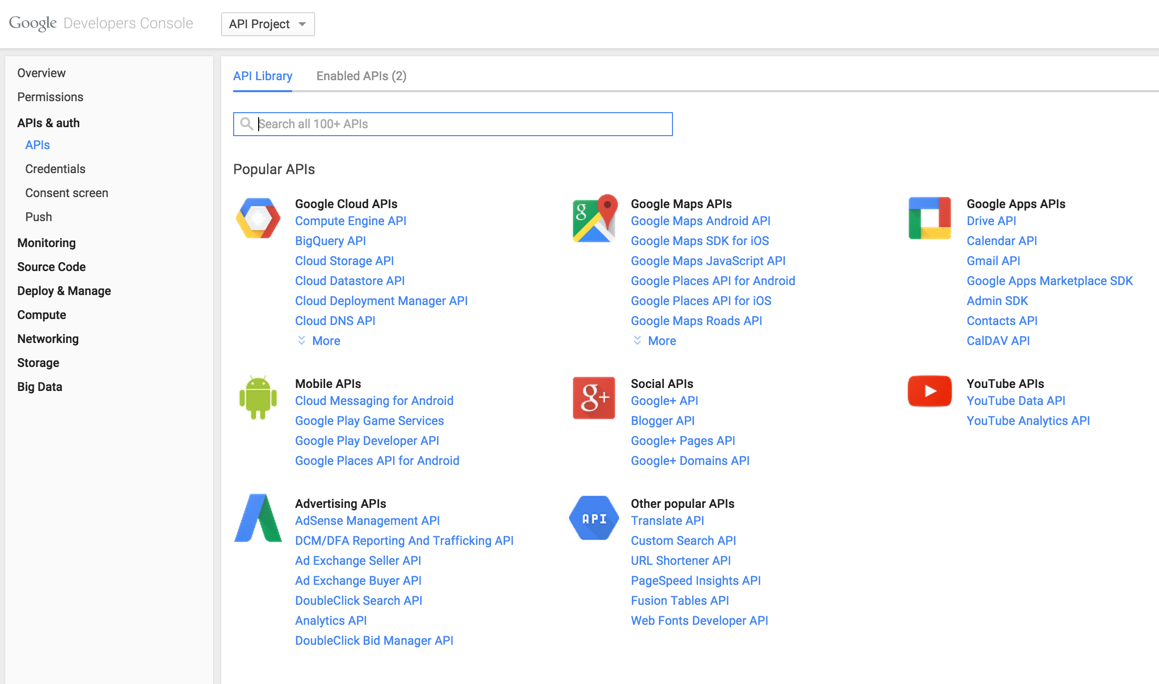Click the Google Apps APIs icon
Screen dimensions: 1159x684
(930, 216)
